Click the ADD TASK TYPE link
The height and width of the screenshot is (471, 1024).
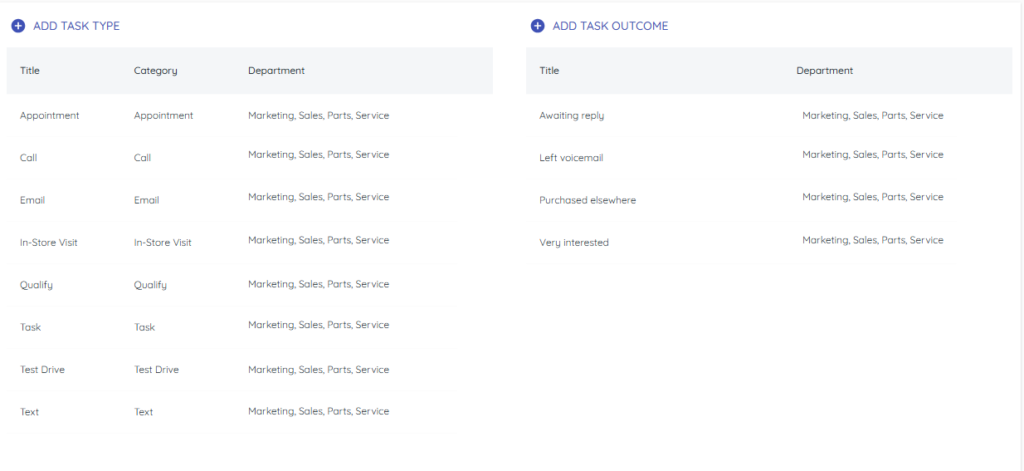click(76, 26)
